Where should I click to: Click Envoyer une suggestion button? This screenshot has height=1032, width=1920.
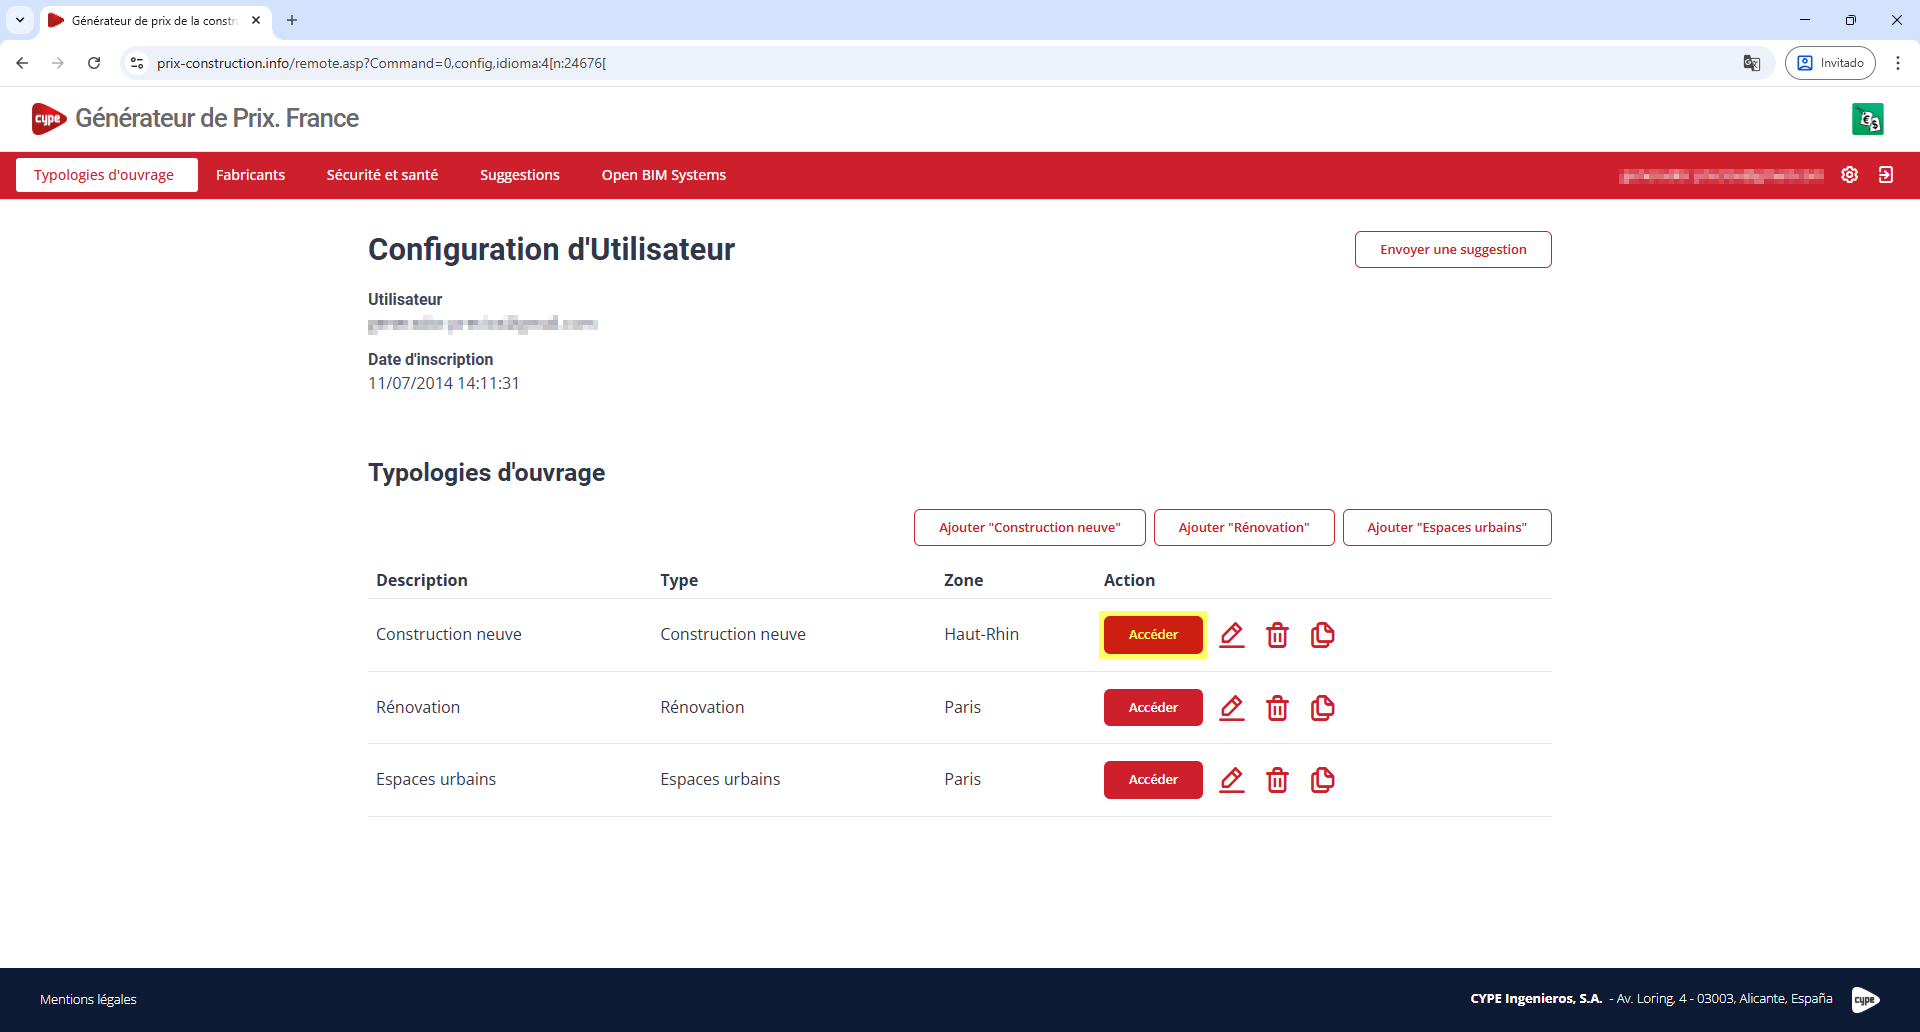[1452, 250]
